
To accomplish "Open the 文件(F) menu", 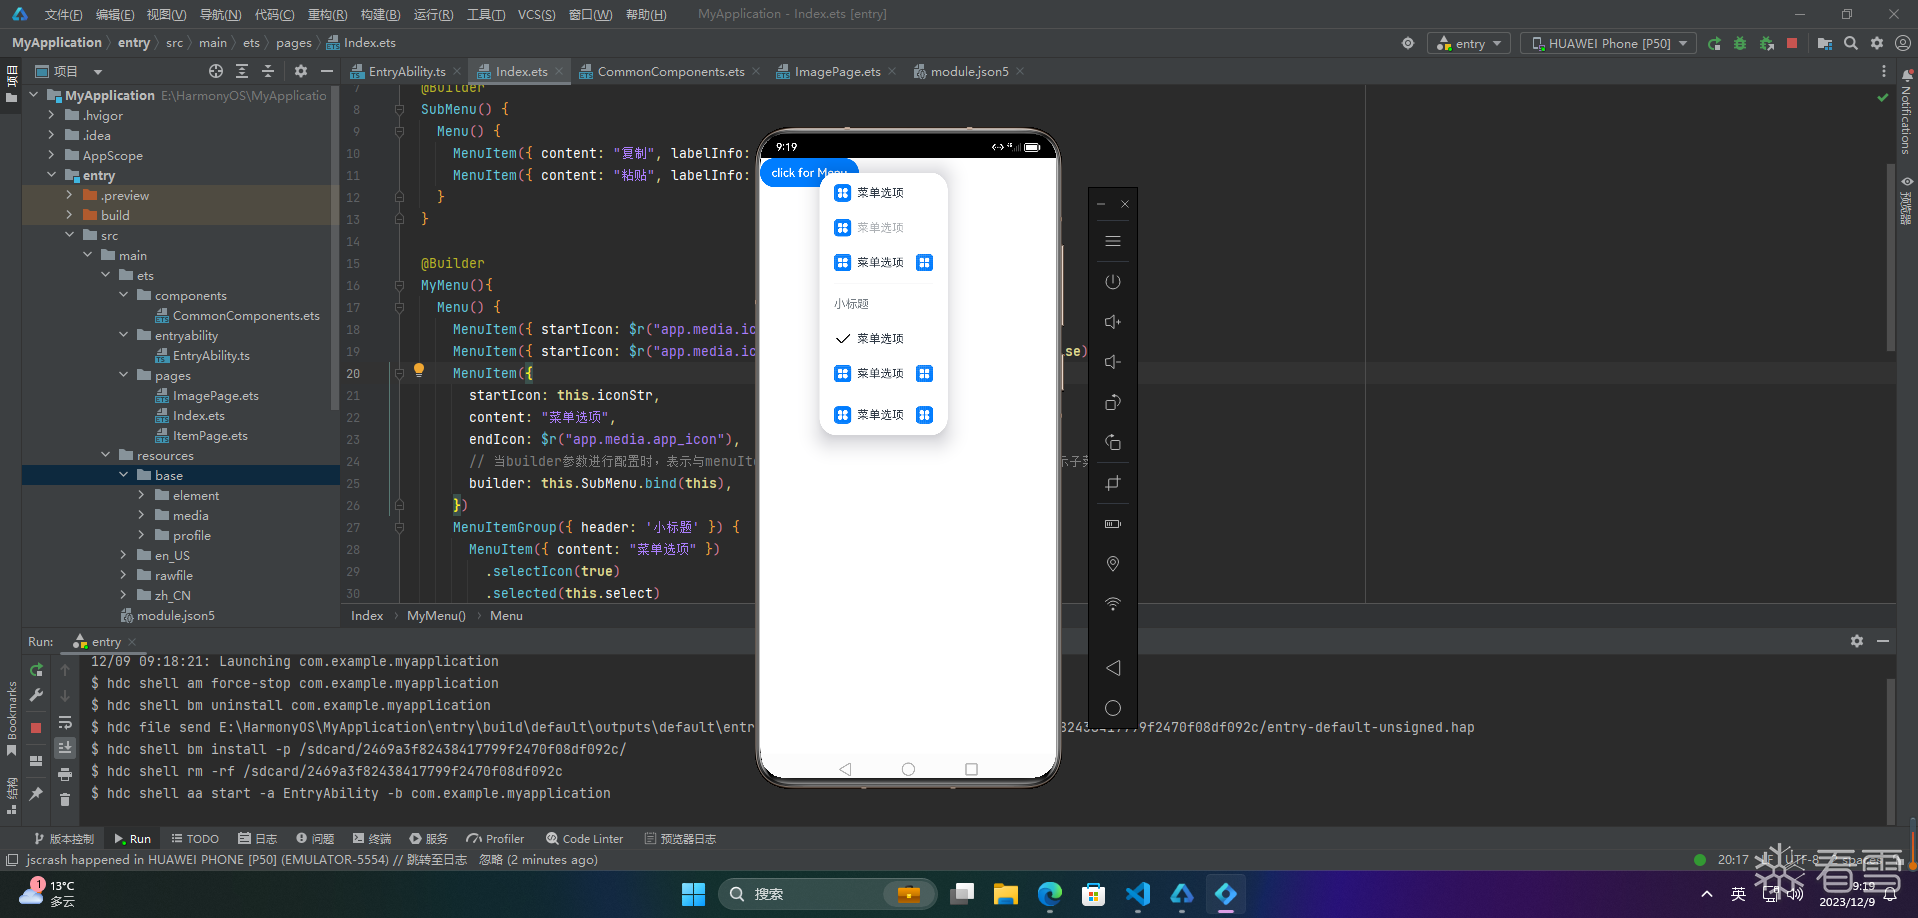I will tap(63, 14).
